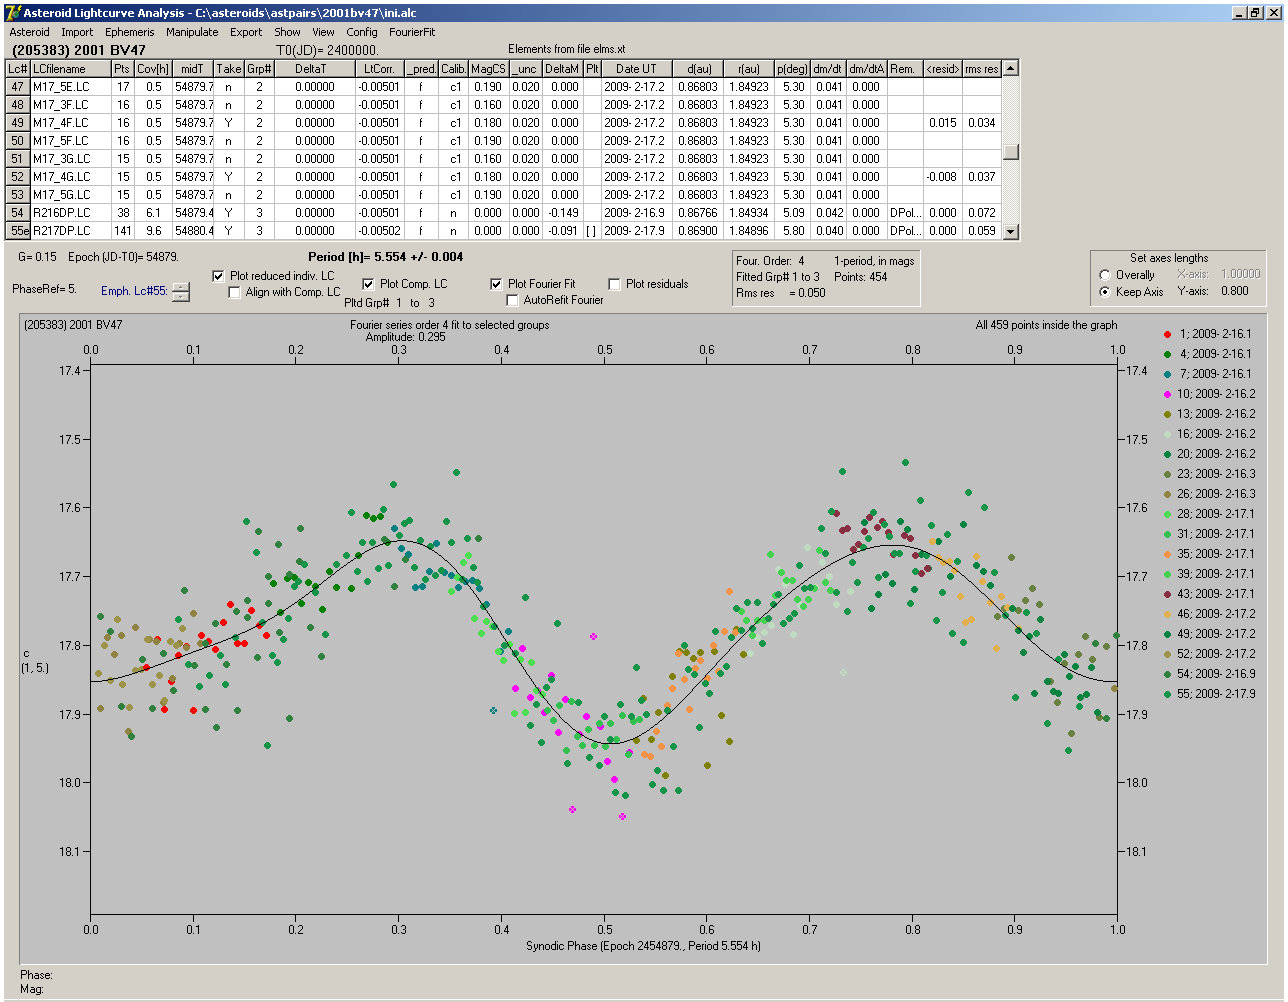Click the rms res column header
This screenshot has width=1288, height=1002.
point(981,69)
